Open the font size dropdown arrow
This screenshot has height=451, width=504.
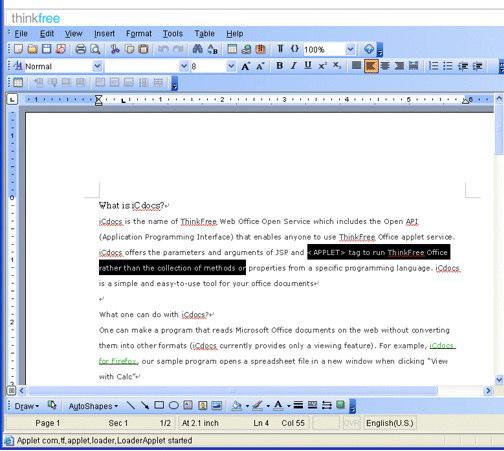[231, 66]
